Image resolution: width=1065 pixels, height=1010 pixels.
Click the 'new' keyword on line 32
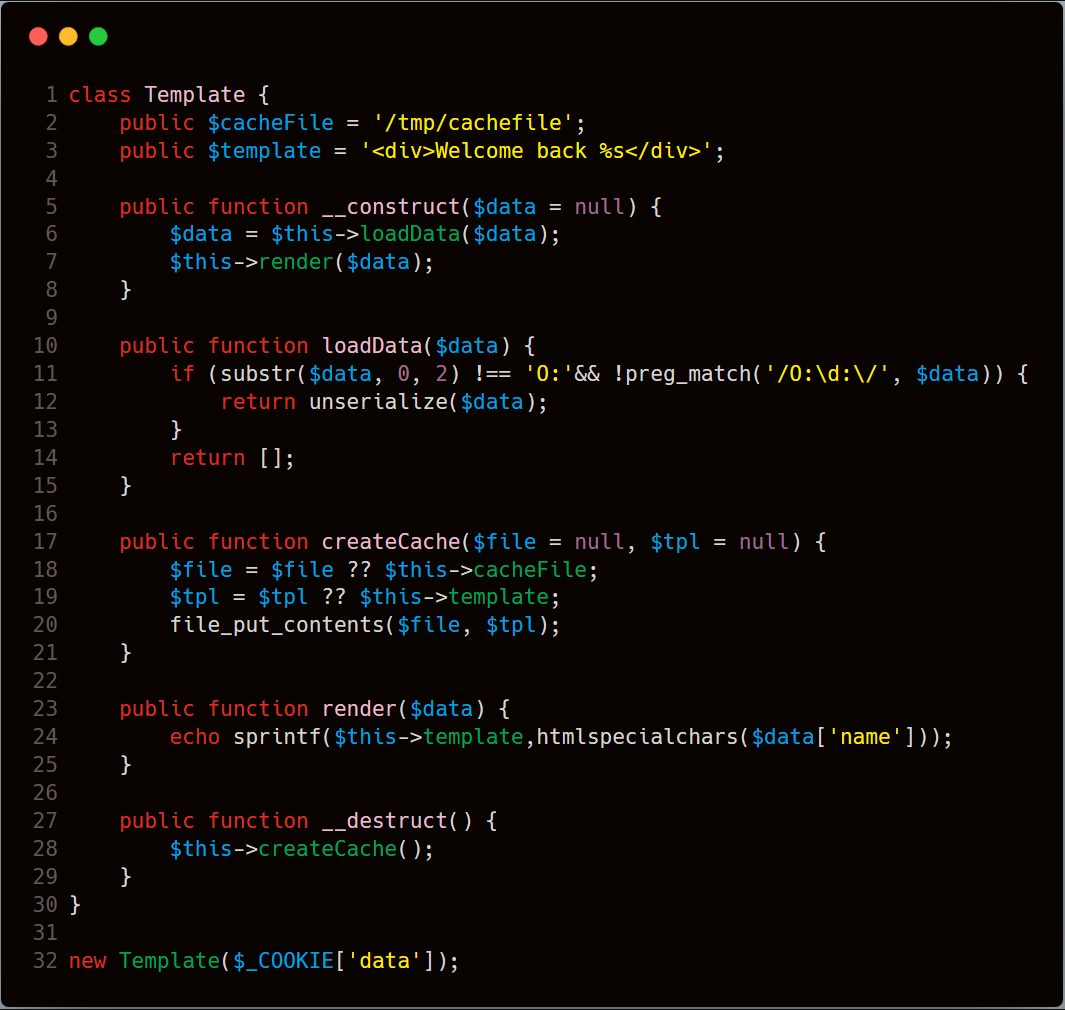[x=88, y=960]
